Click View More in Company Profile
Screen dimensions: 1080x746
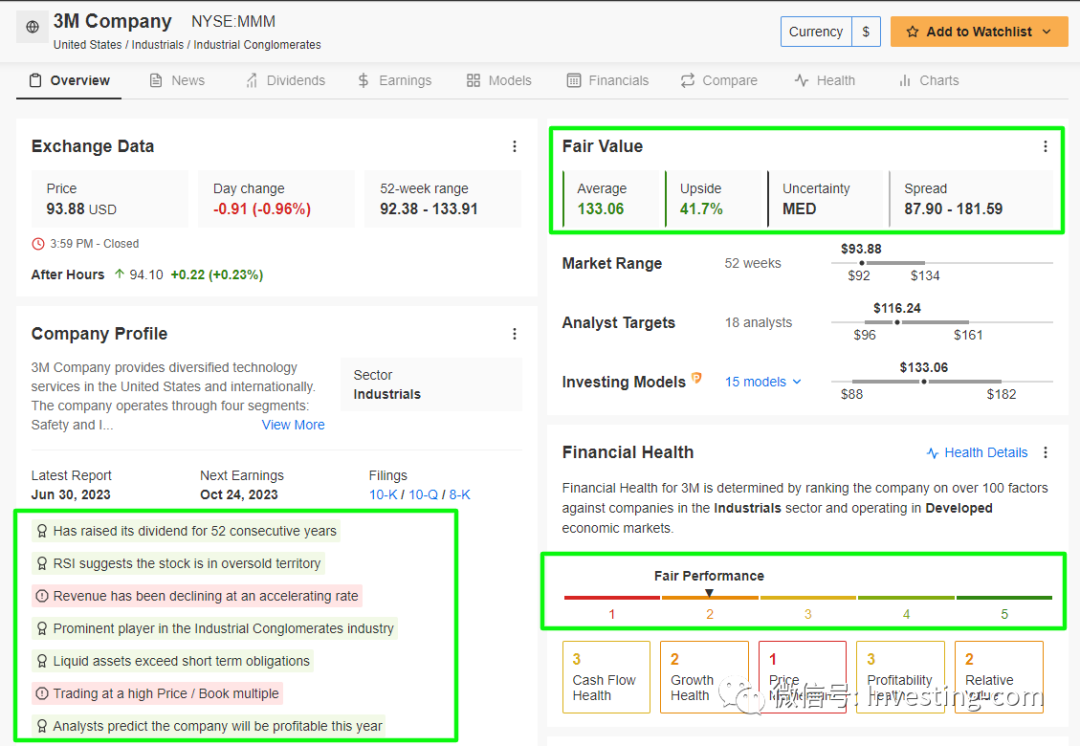[293, 425]
